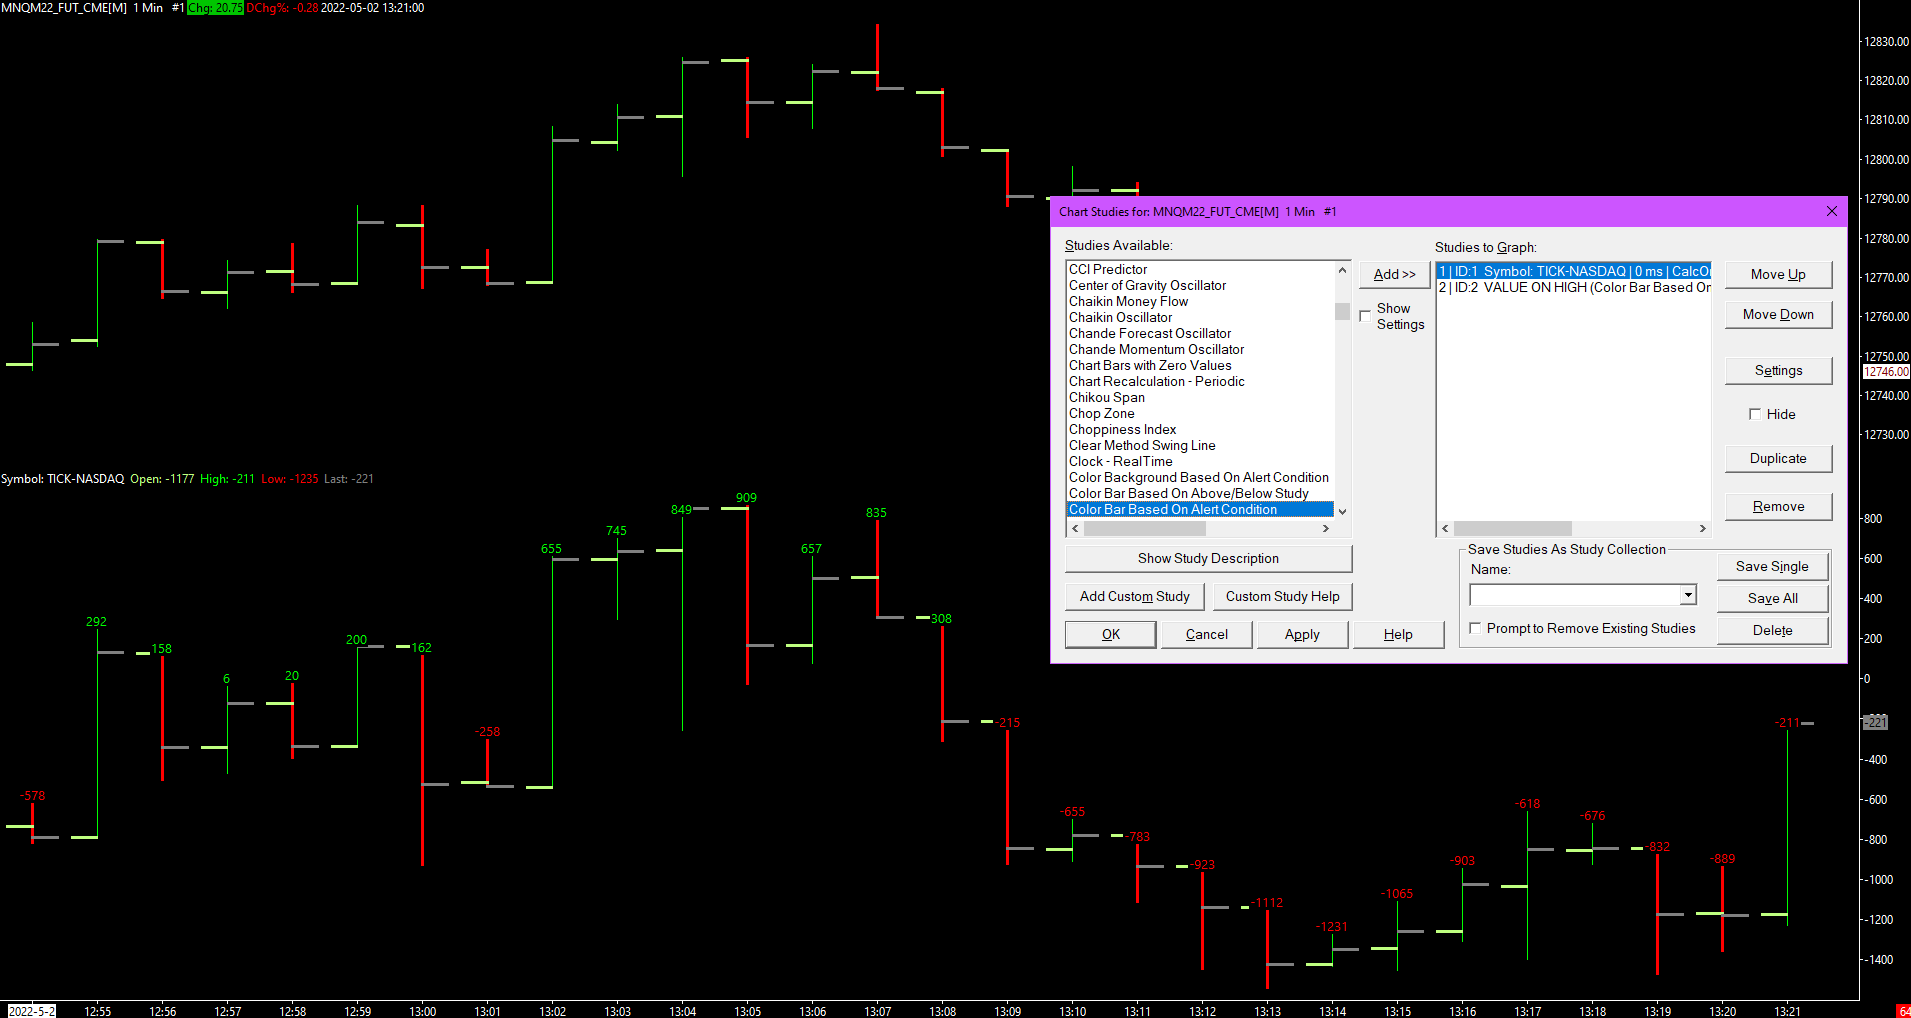Select Color Bar Based On Alert Condition
Image resolution: width=1911 pixels, height=1018 pixels.
1200,509
